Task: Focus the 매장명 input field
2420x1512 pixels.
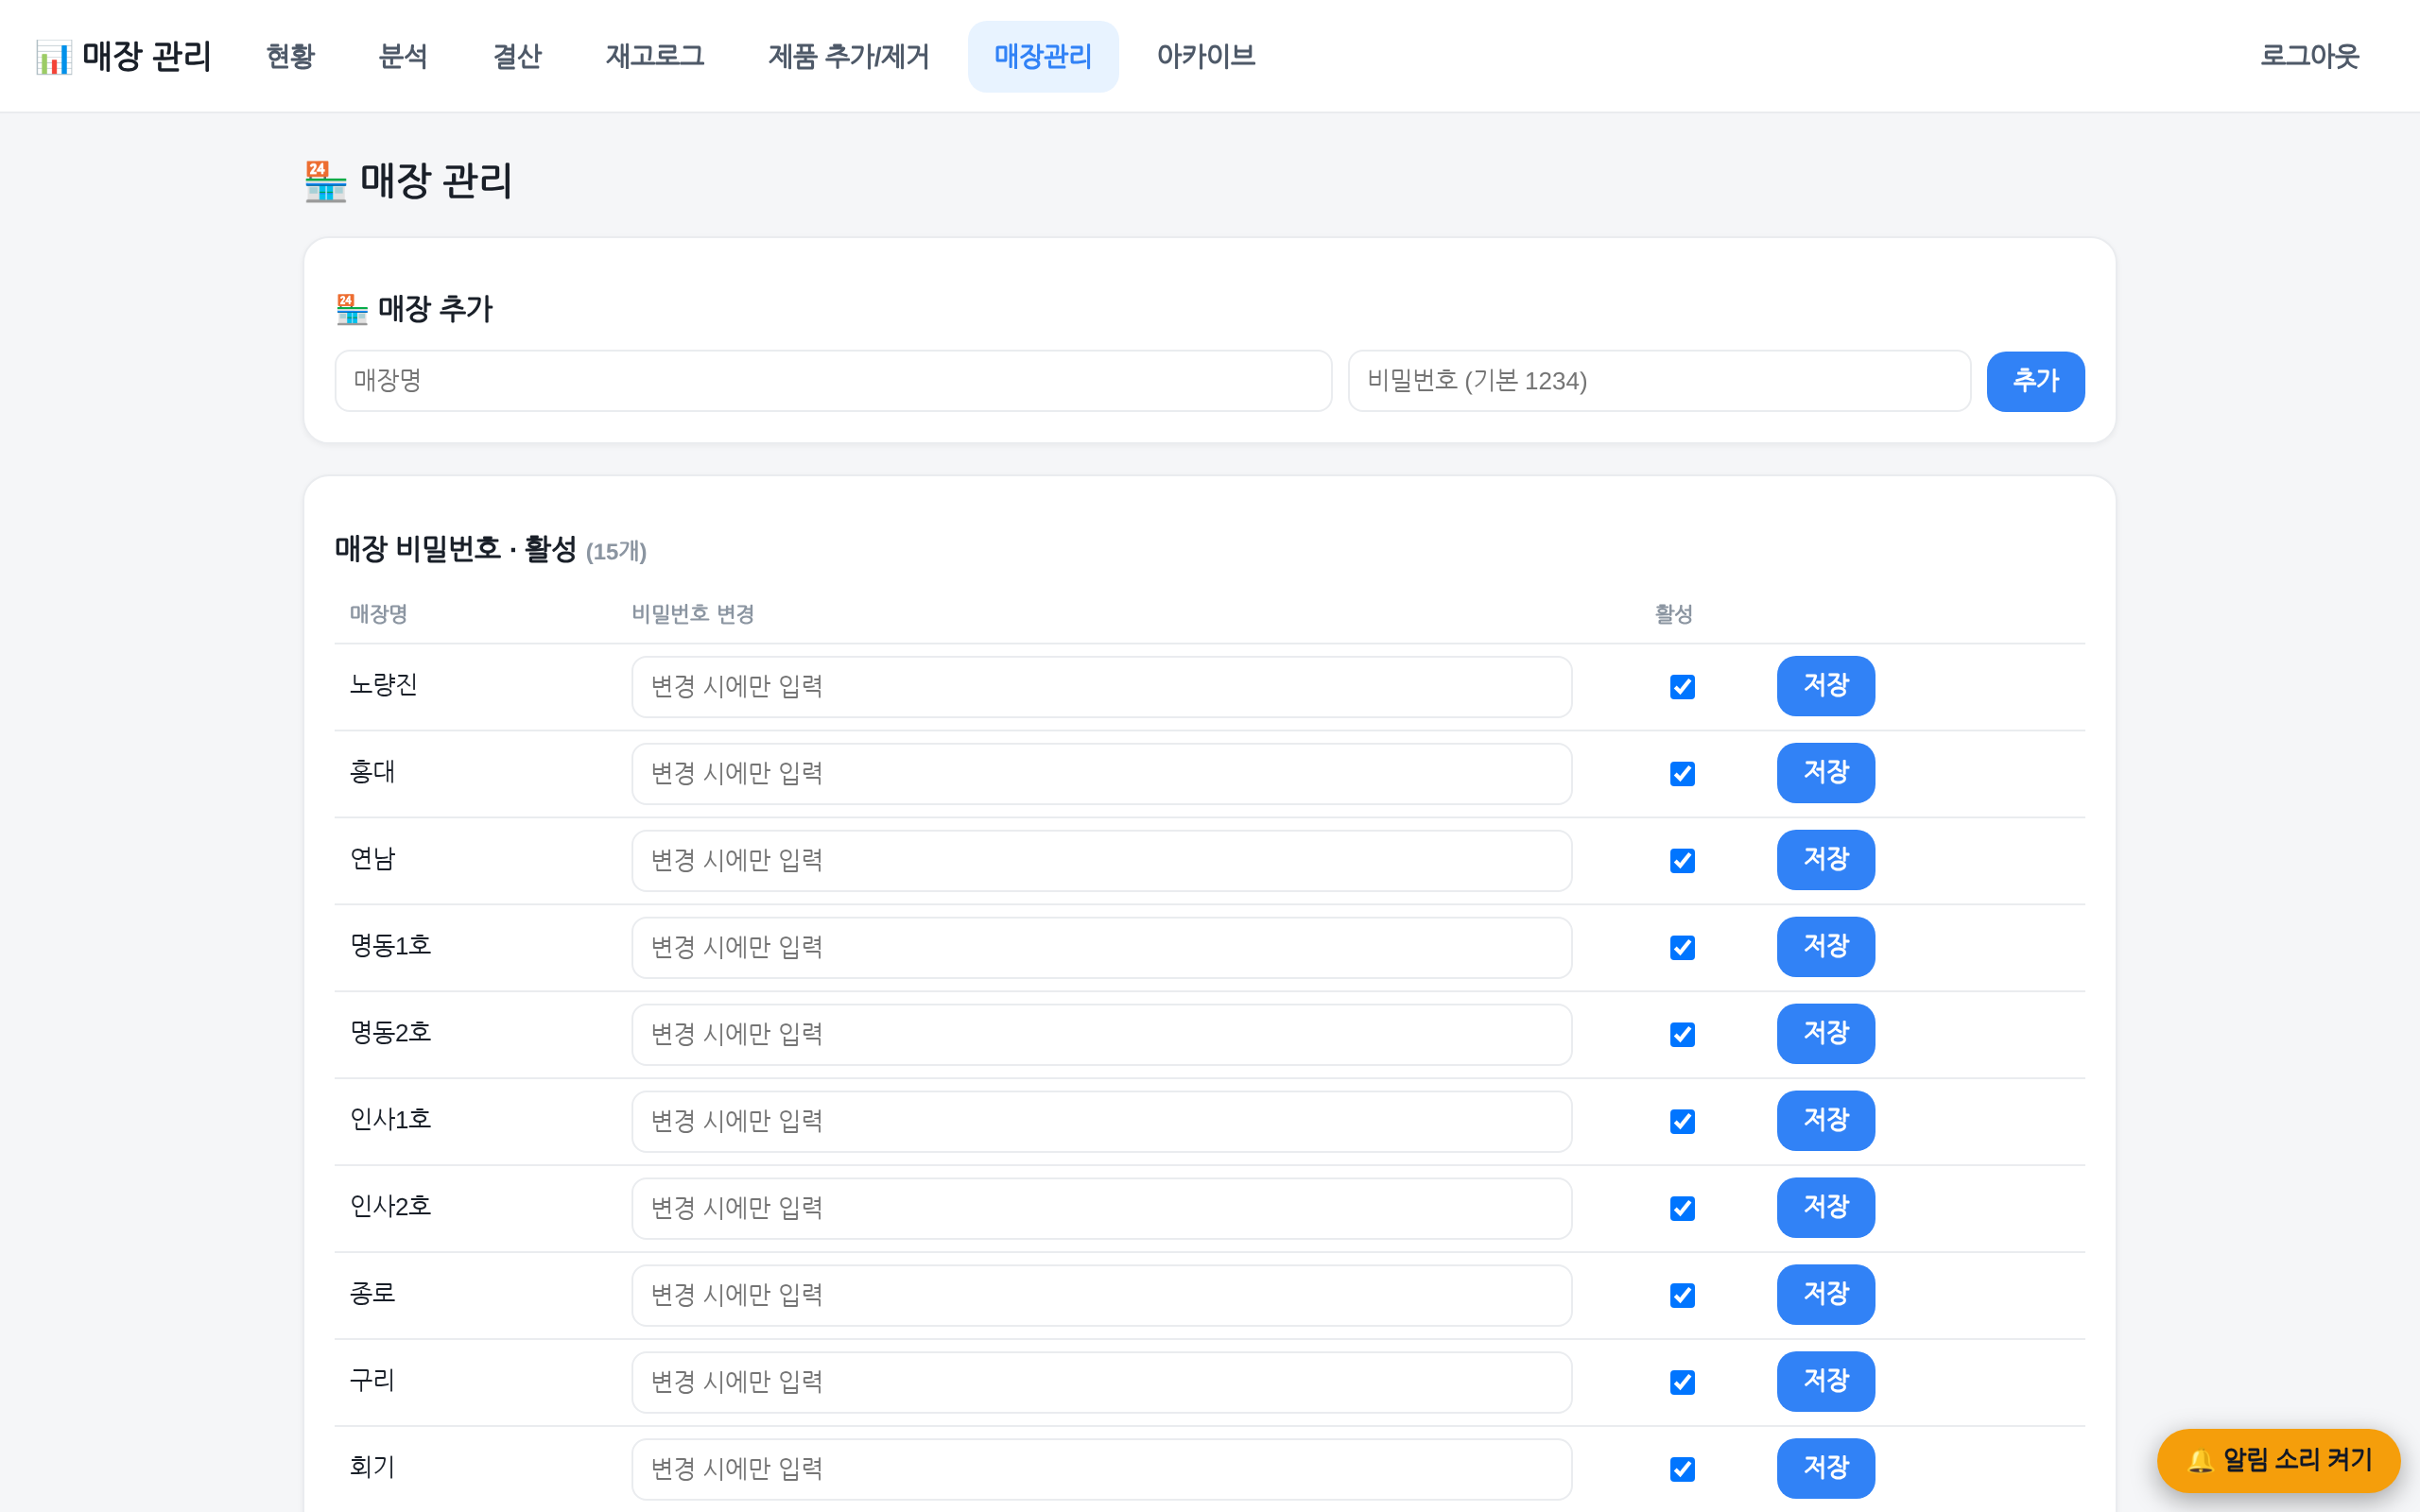Action: click(833, 381)
